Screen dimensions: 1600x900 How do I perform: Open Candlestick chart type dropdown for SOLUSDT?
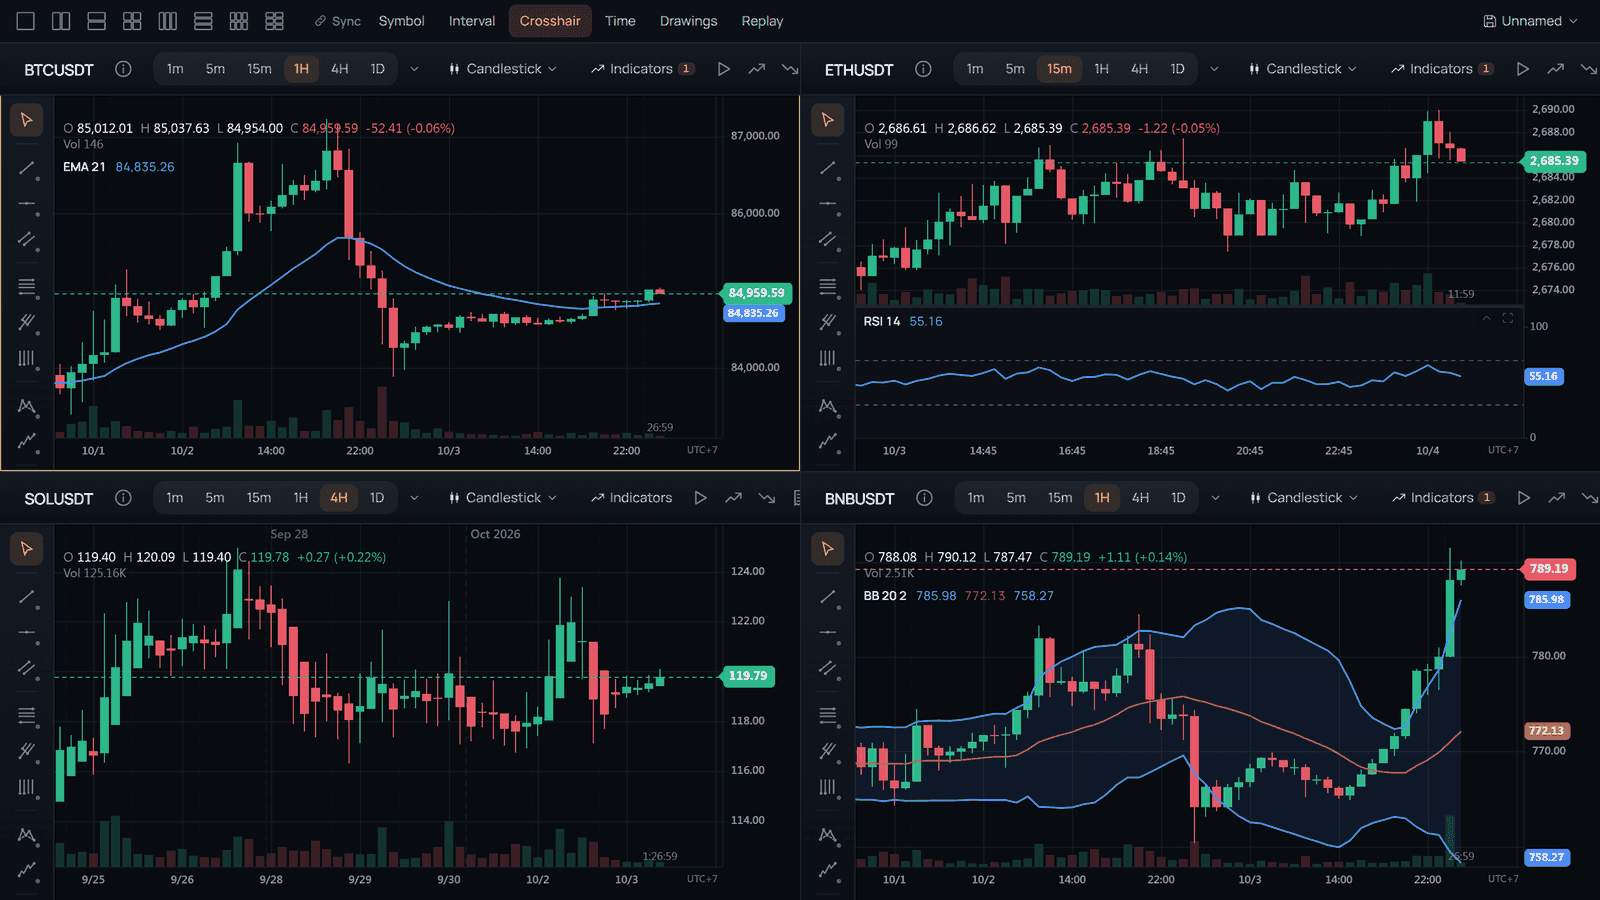(502, 498)
